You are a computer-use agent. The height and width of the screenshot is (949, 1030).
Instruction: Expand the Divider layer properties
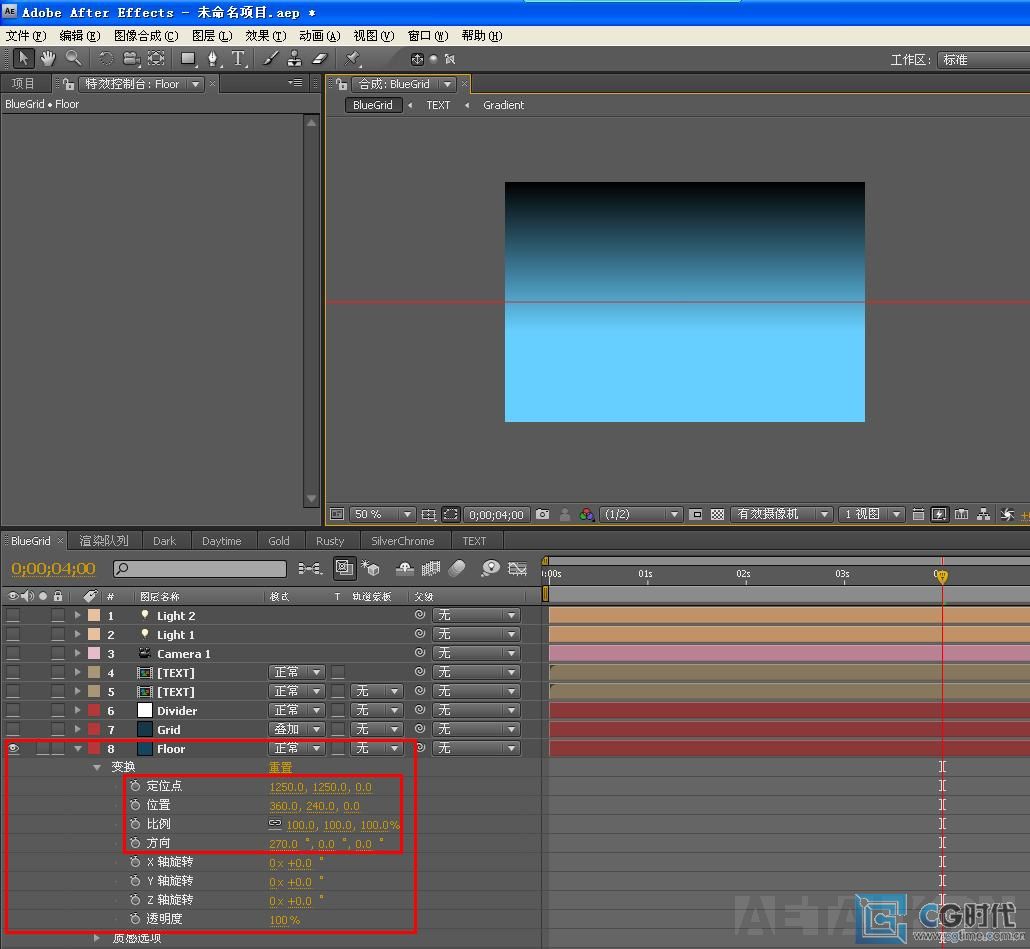78,711
